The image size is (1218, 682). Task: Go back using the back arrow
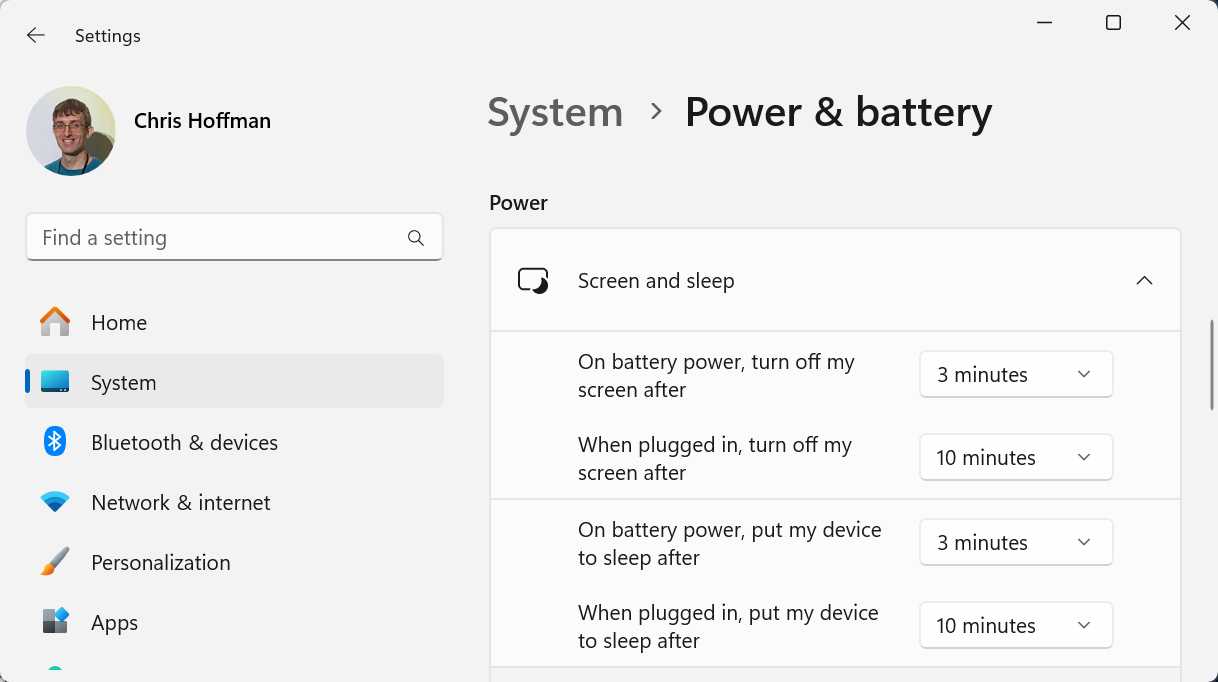(35, 35)
